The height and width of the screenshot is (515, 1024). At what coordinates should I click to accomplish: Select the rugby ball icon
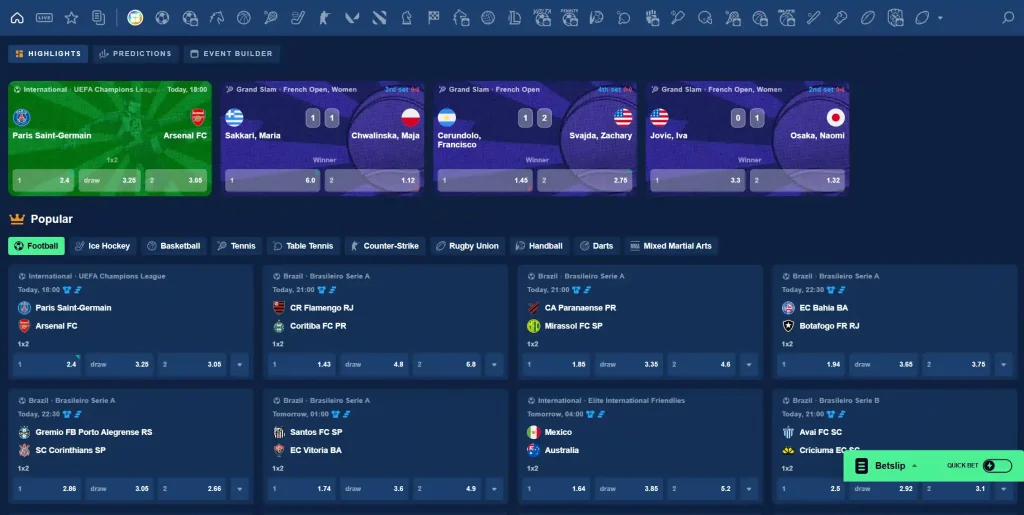point(867,18)
